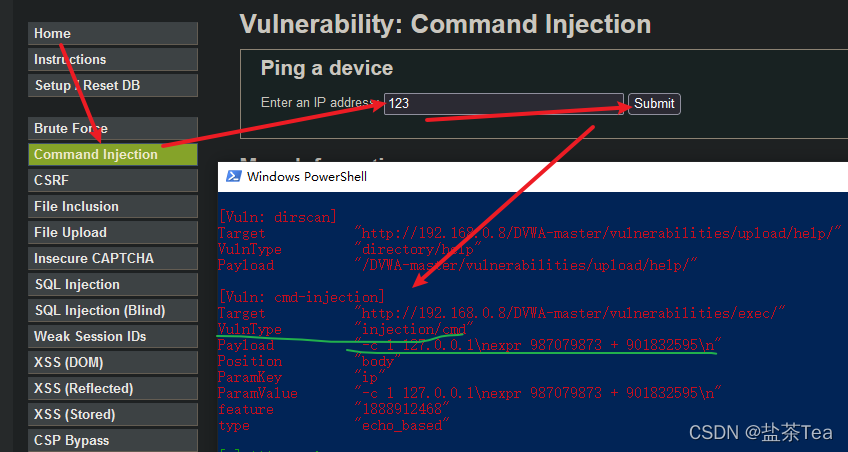
Task: Open the CSRF vulnerability page
Action: point(113,181)
